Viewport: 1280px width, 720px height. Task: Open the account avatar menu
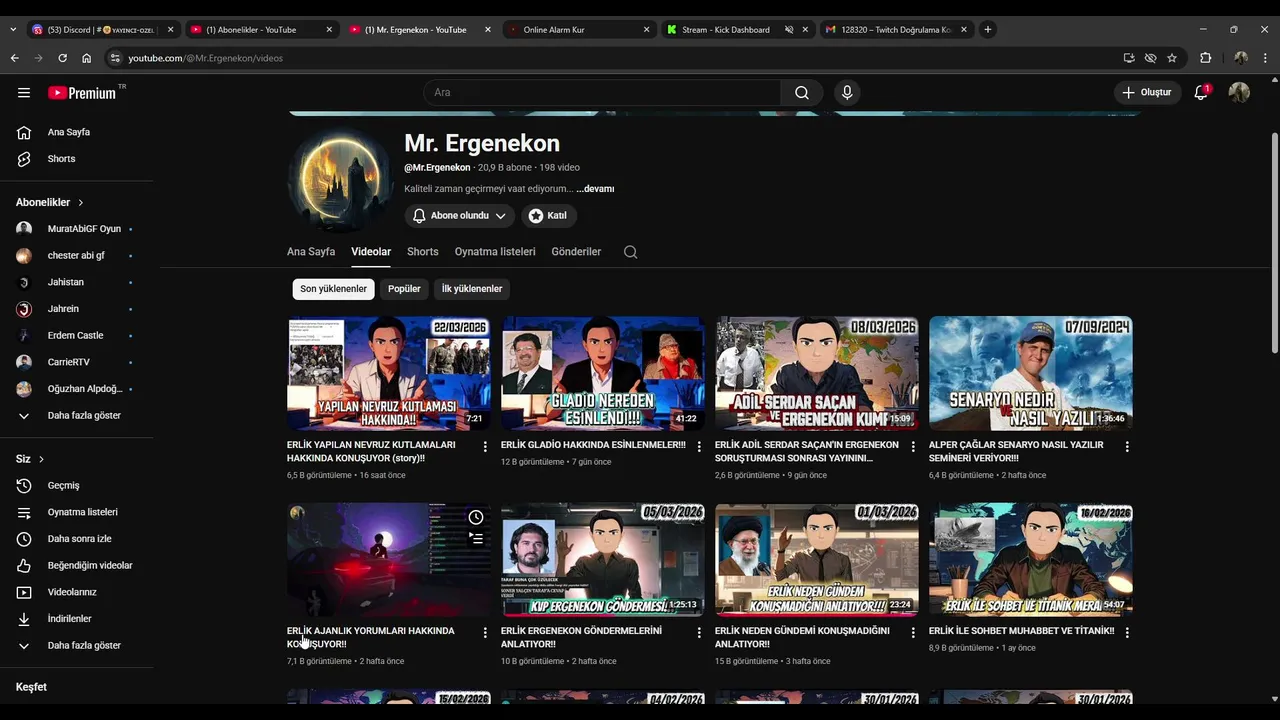(x=1239, y=92)
